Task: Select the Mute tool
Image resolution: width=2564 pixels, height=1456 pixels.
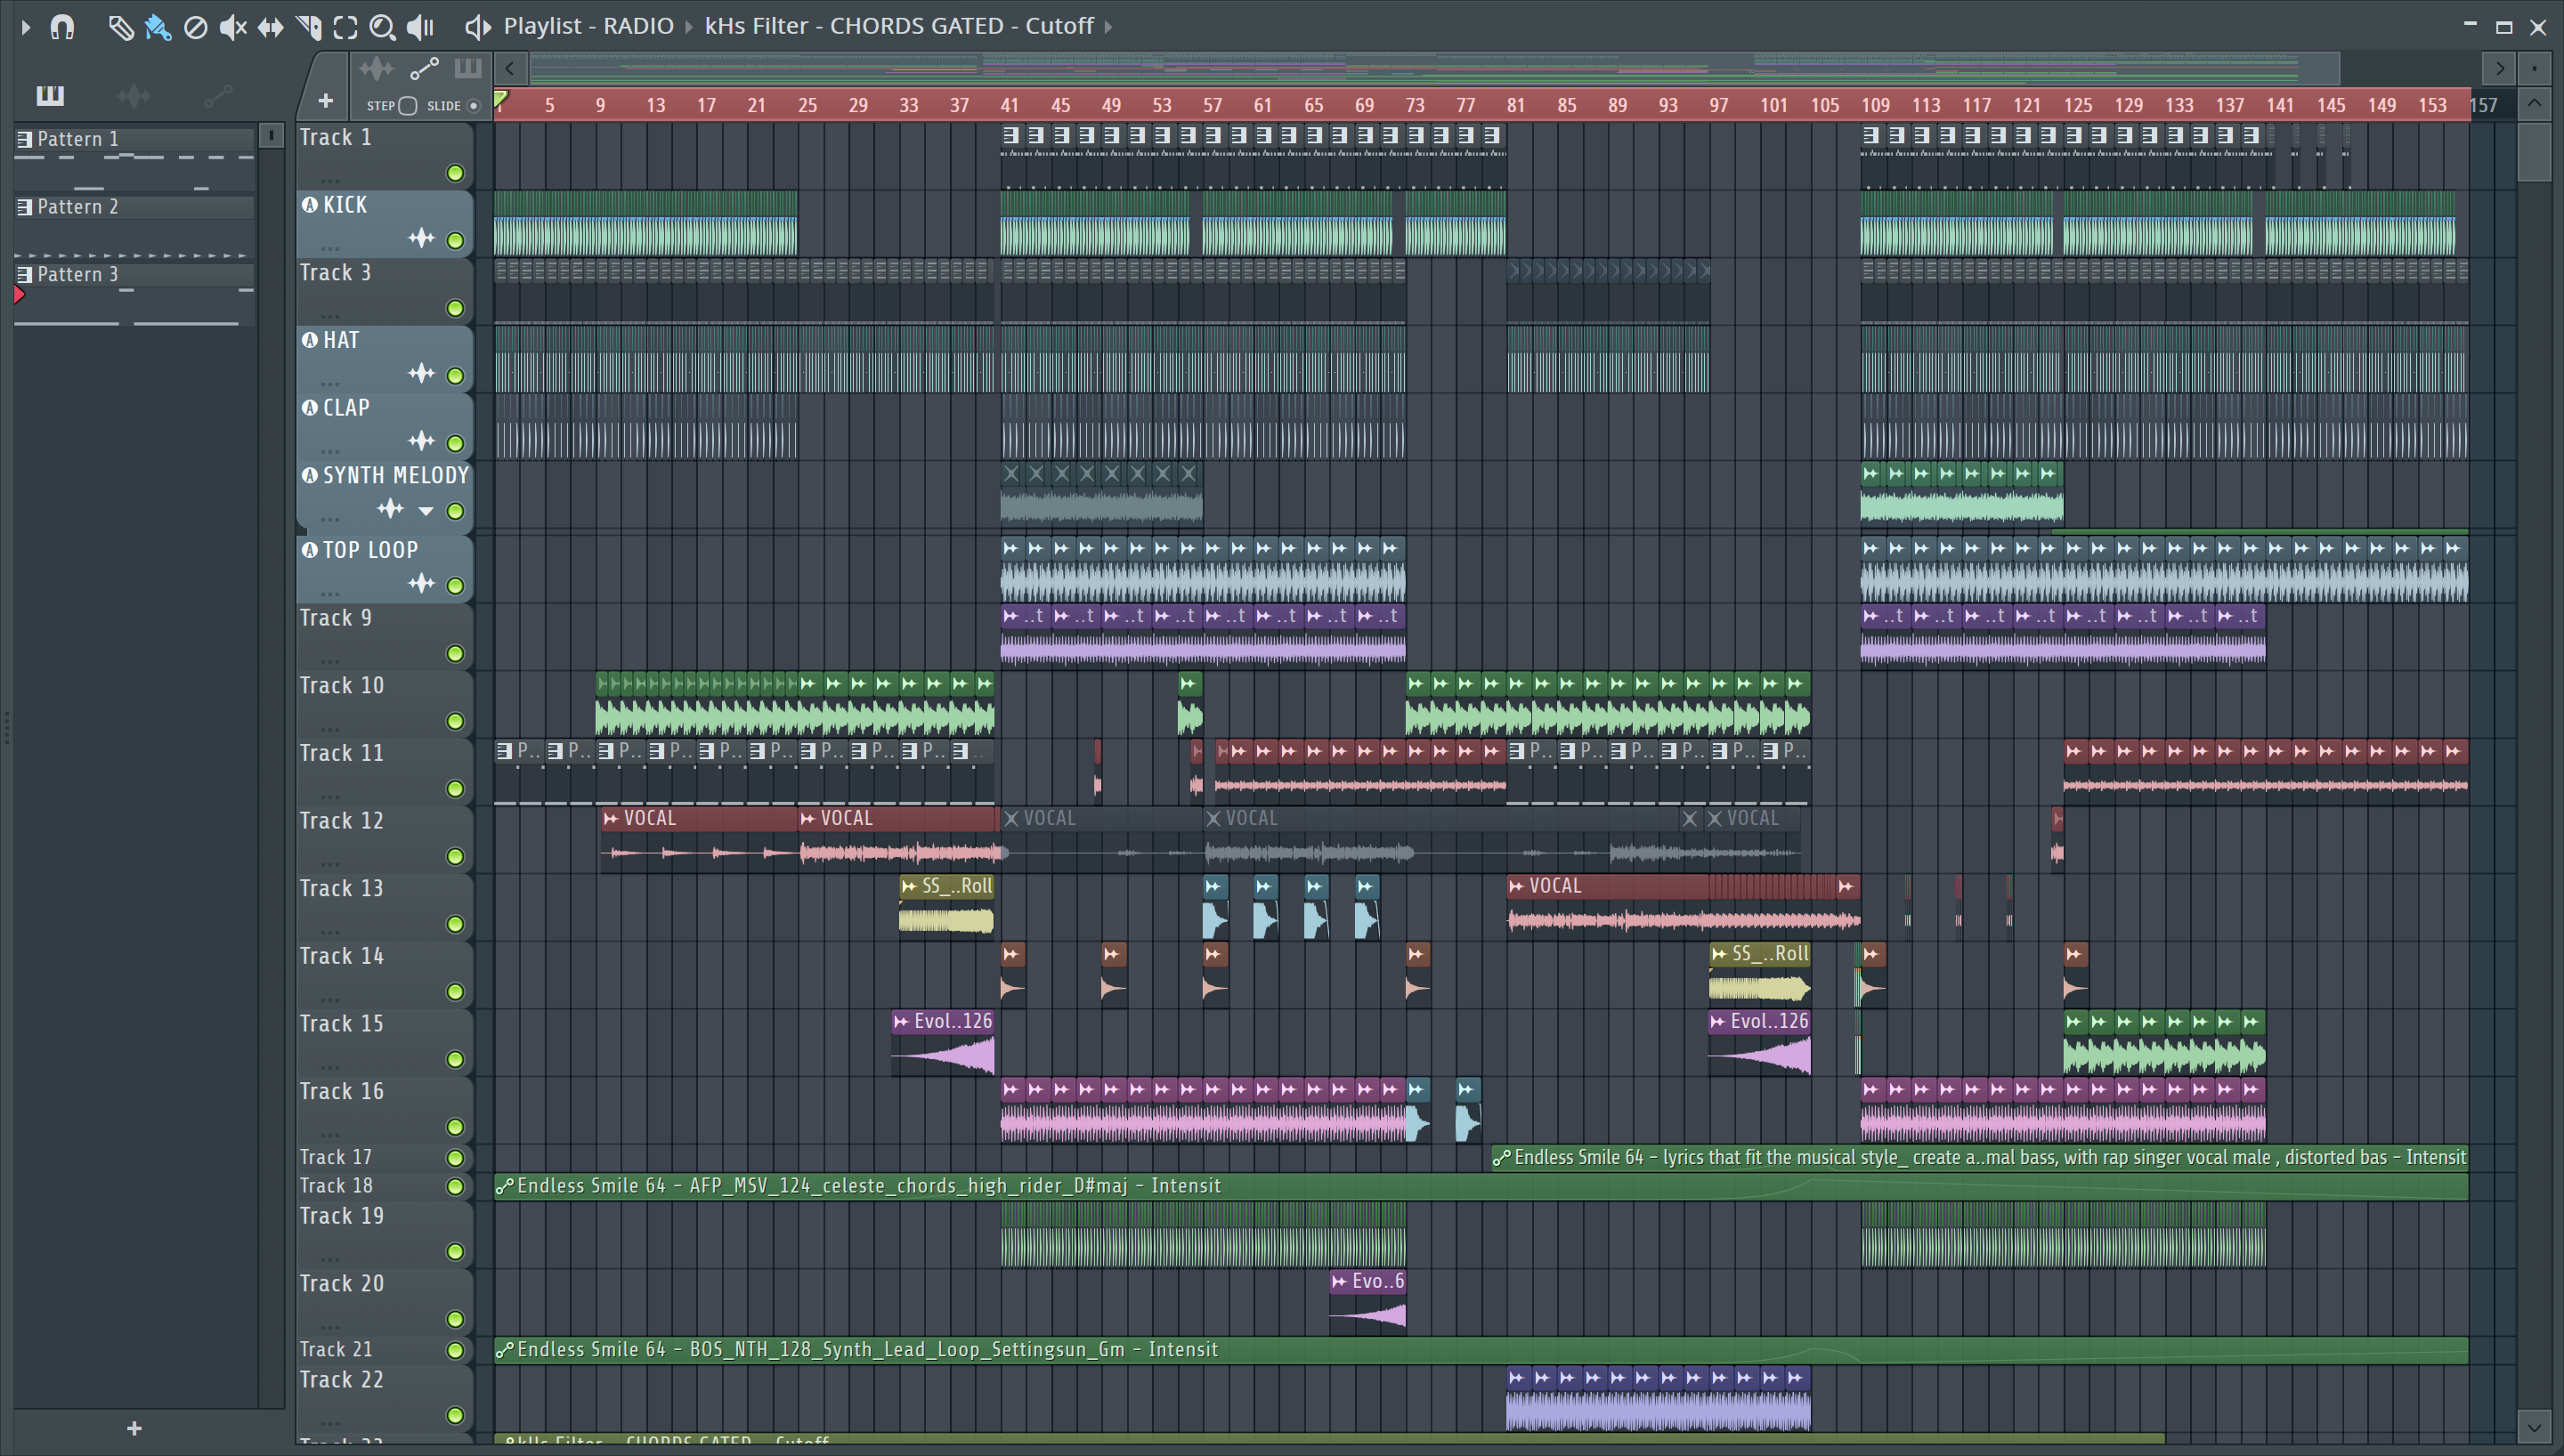Action: 233,27
